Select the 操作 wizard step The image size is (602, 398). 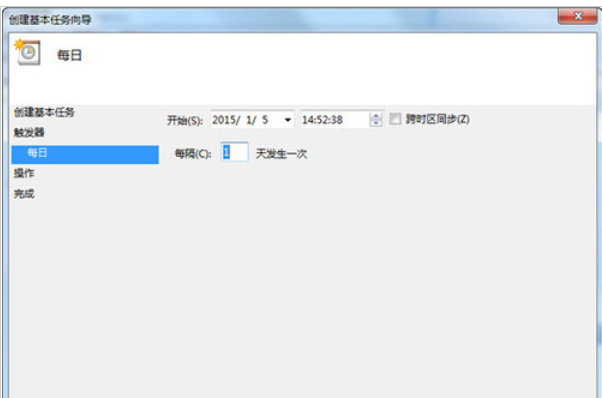point(24,173)
